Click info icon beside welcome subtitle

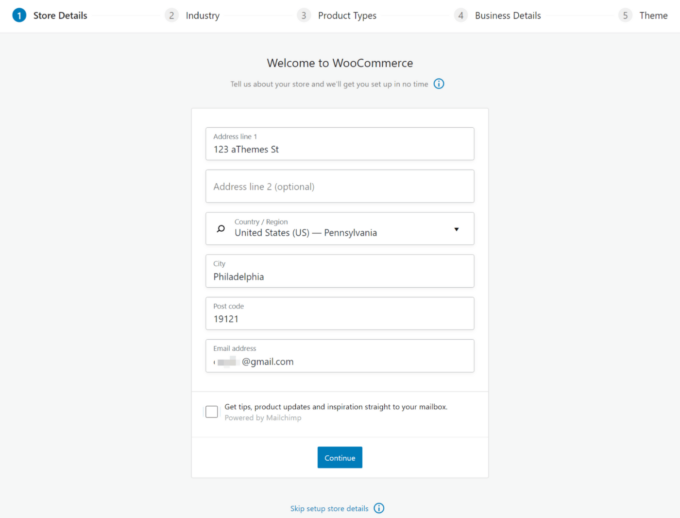point(439,84)
